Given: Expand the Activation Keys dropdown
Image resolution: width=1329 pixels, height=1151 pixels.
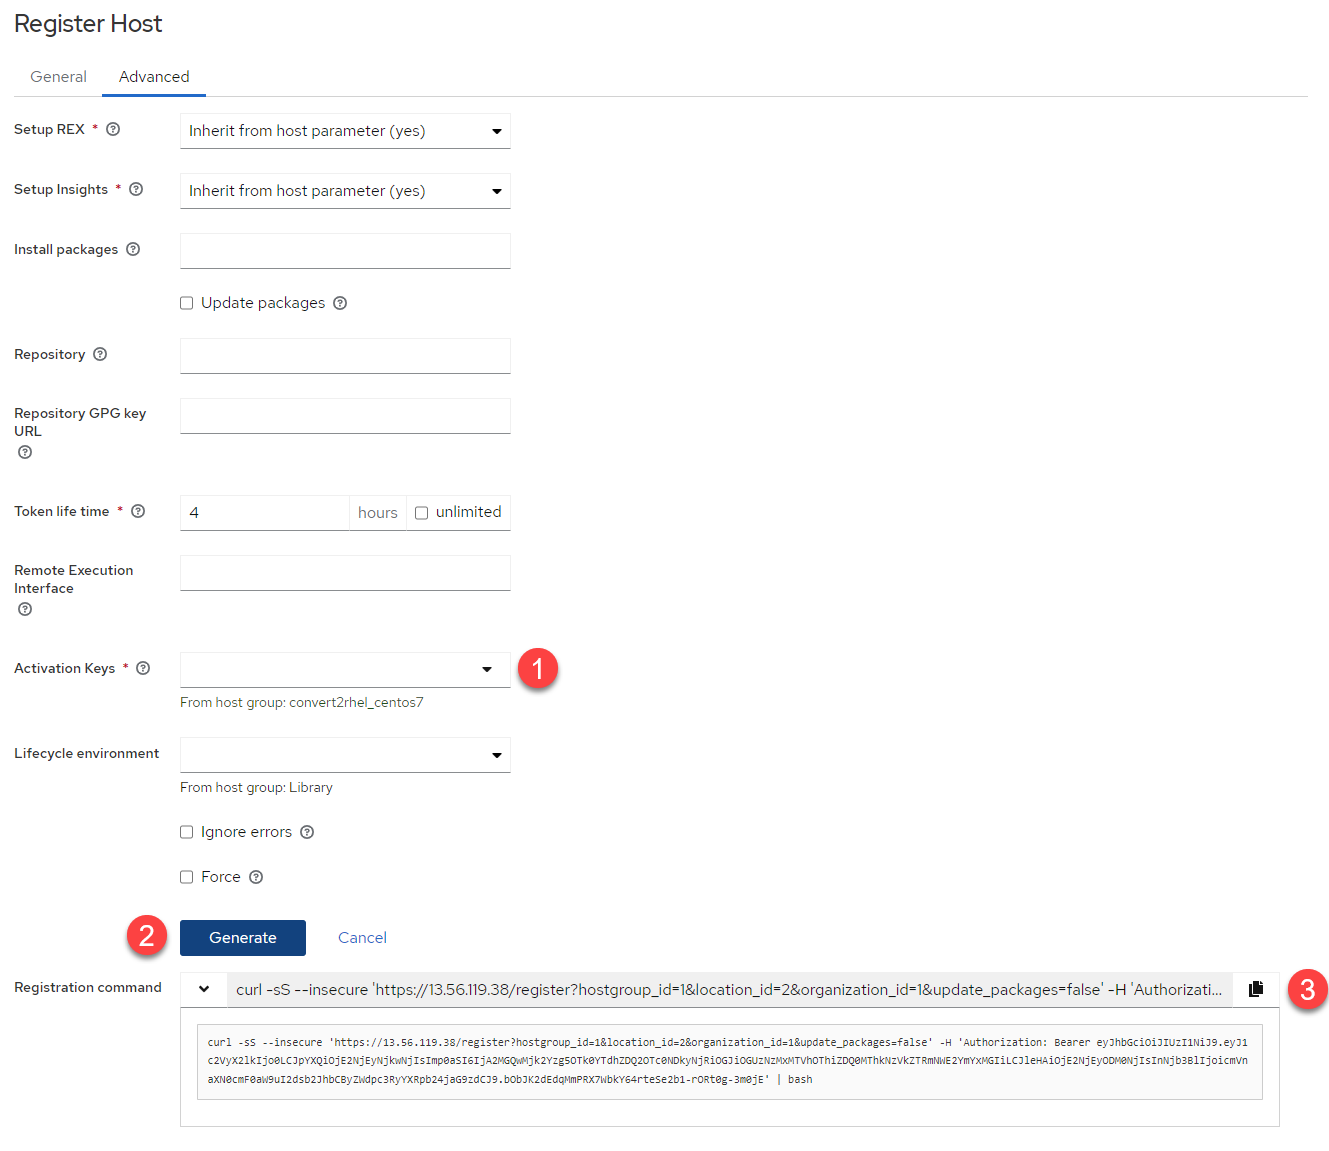Looking at the screenshot, I should [x=345, y=670].
